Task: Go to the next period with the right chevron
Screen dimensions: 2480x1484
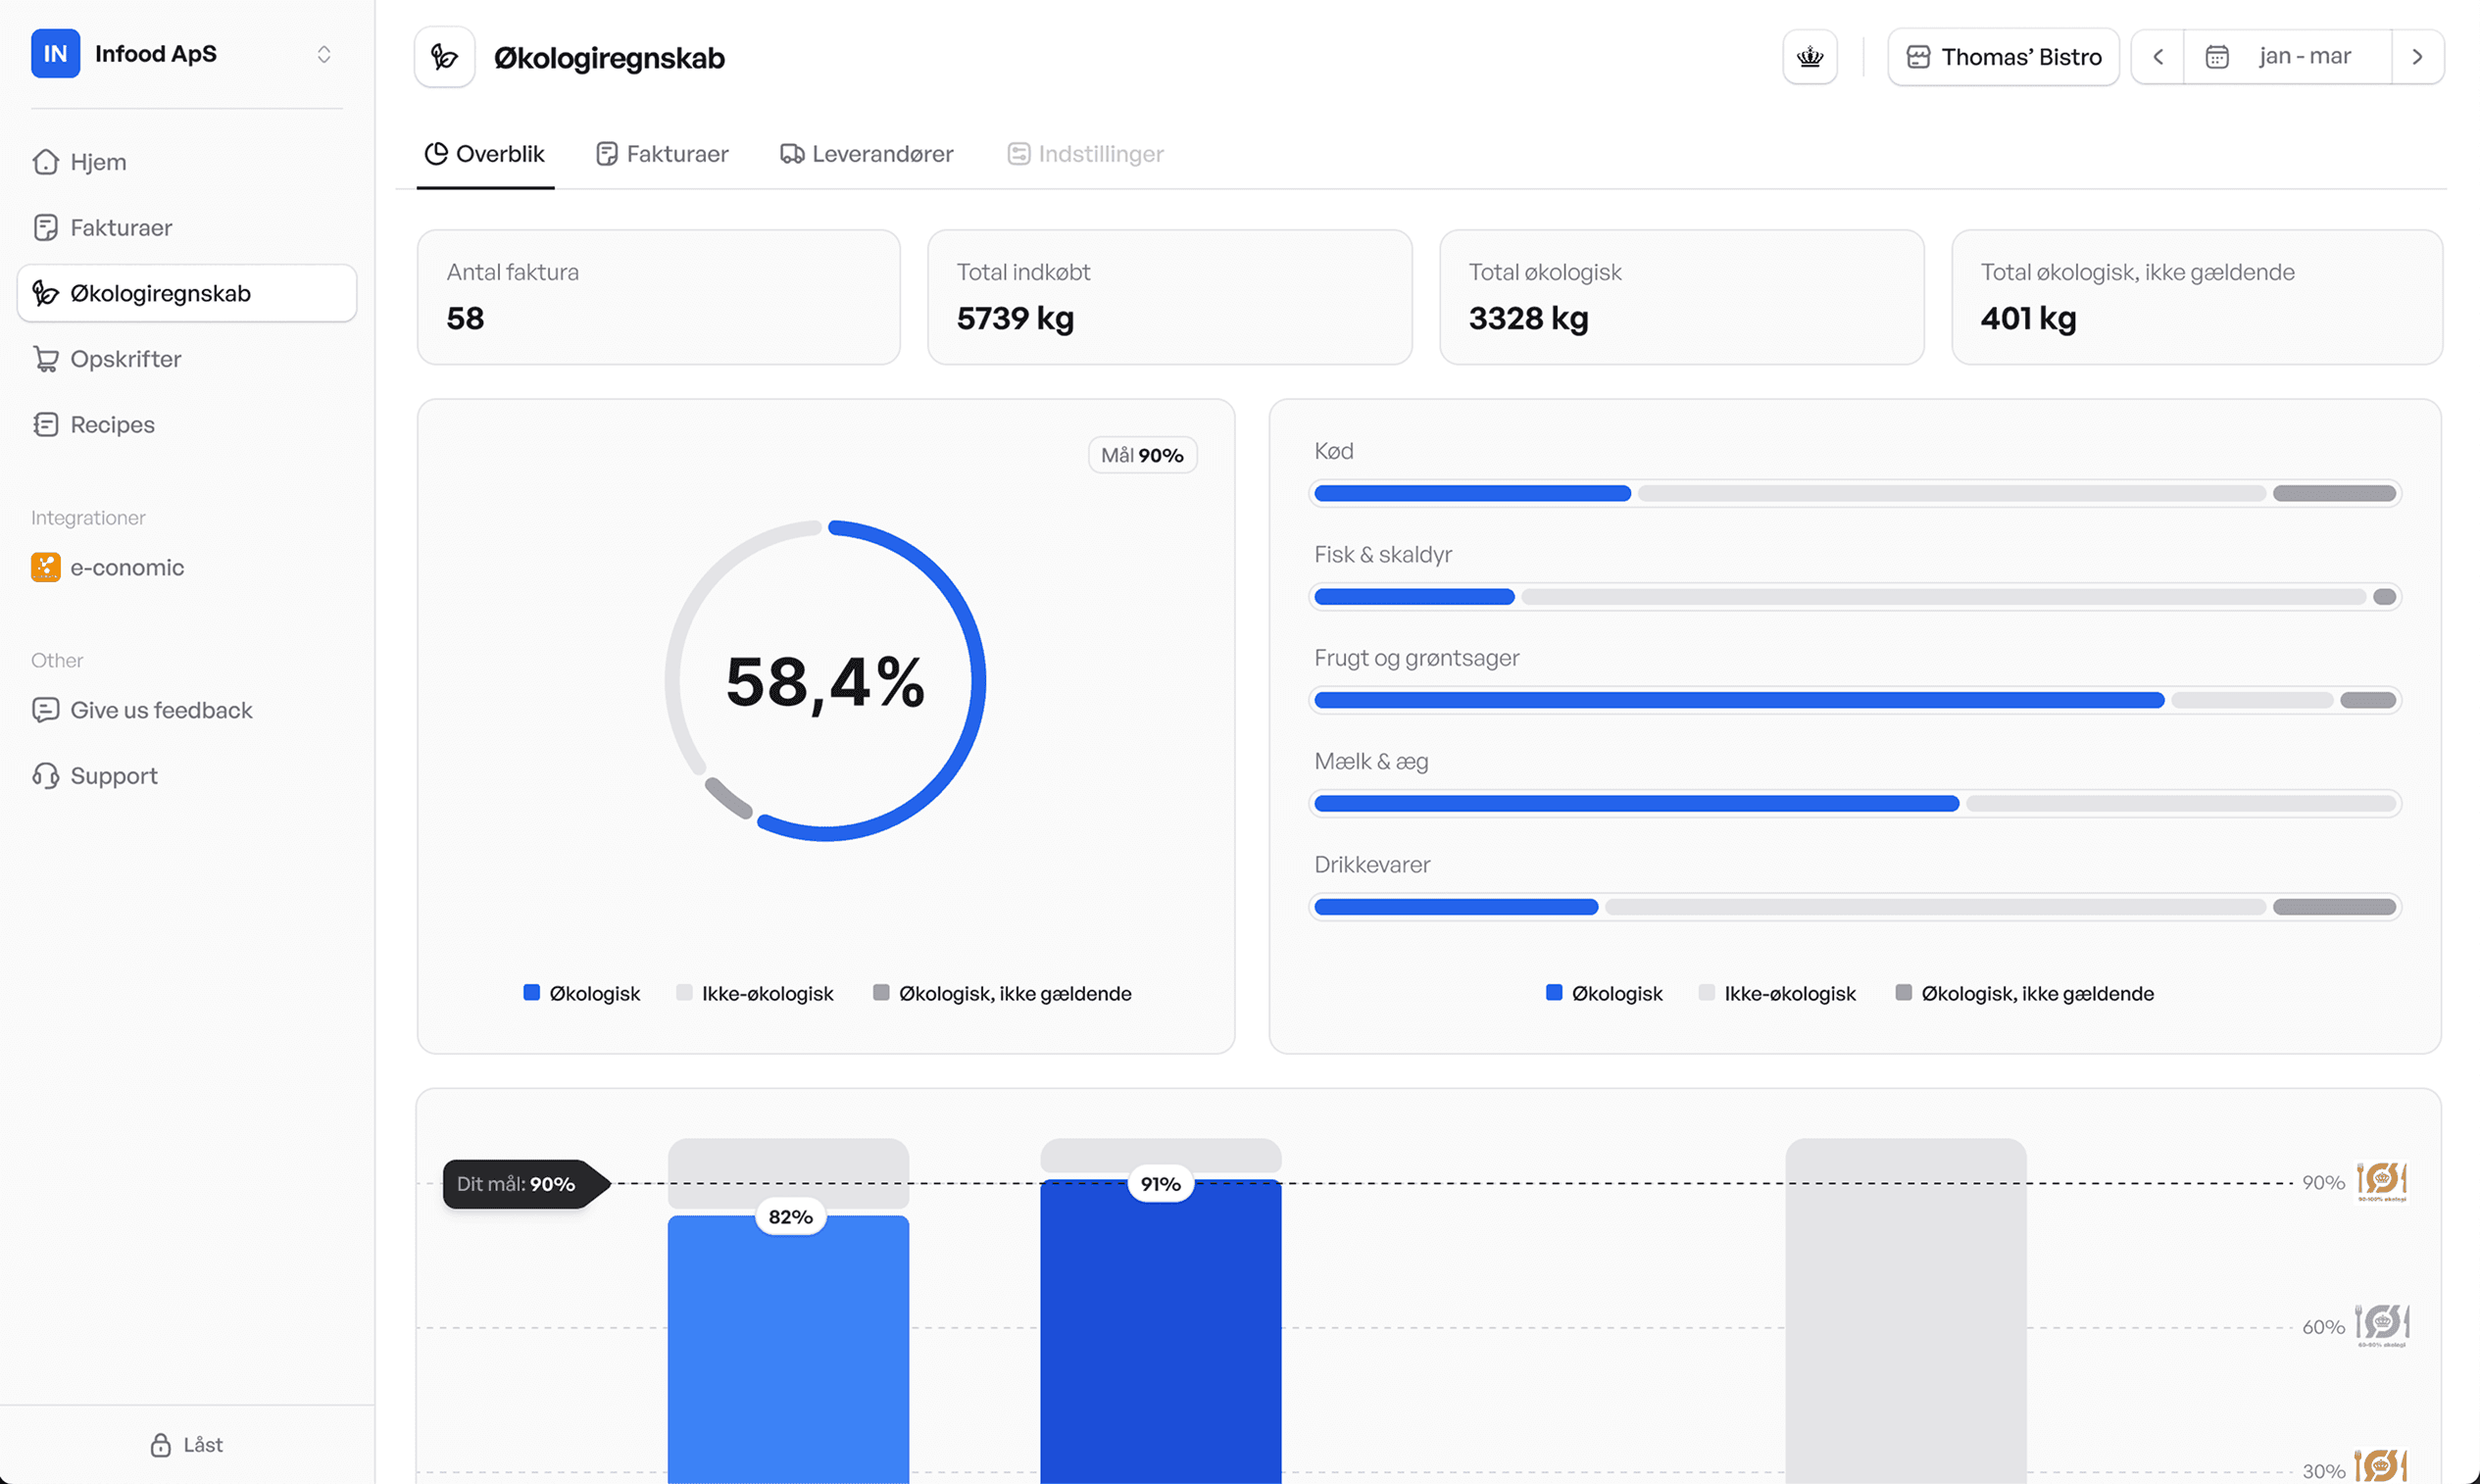Action: coord(2418,57)
